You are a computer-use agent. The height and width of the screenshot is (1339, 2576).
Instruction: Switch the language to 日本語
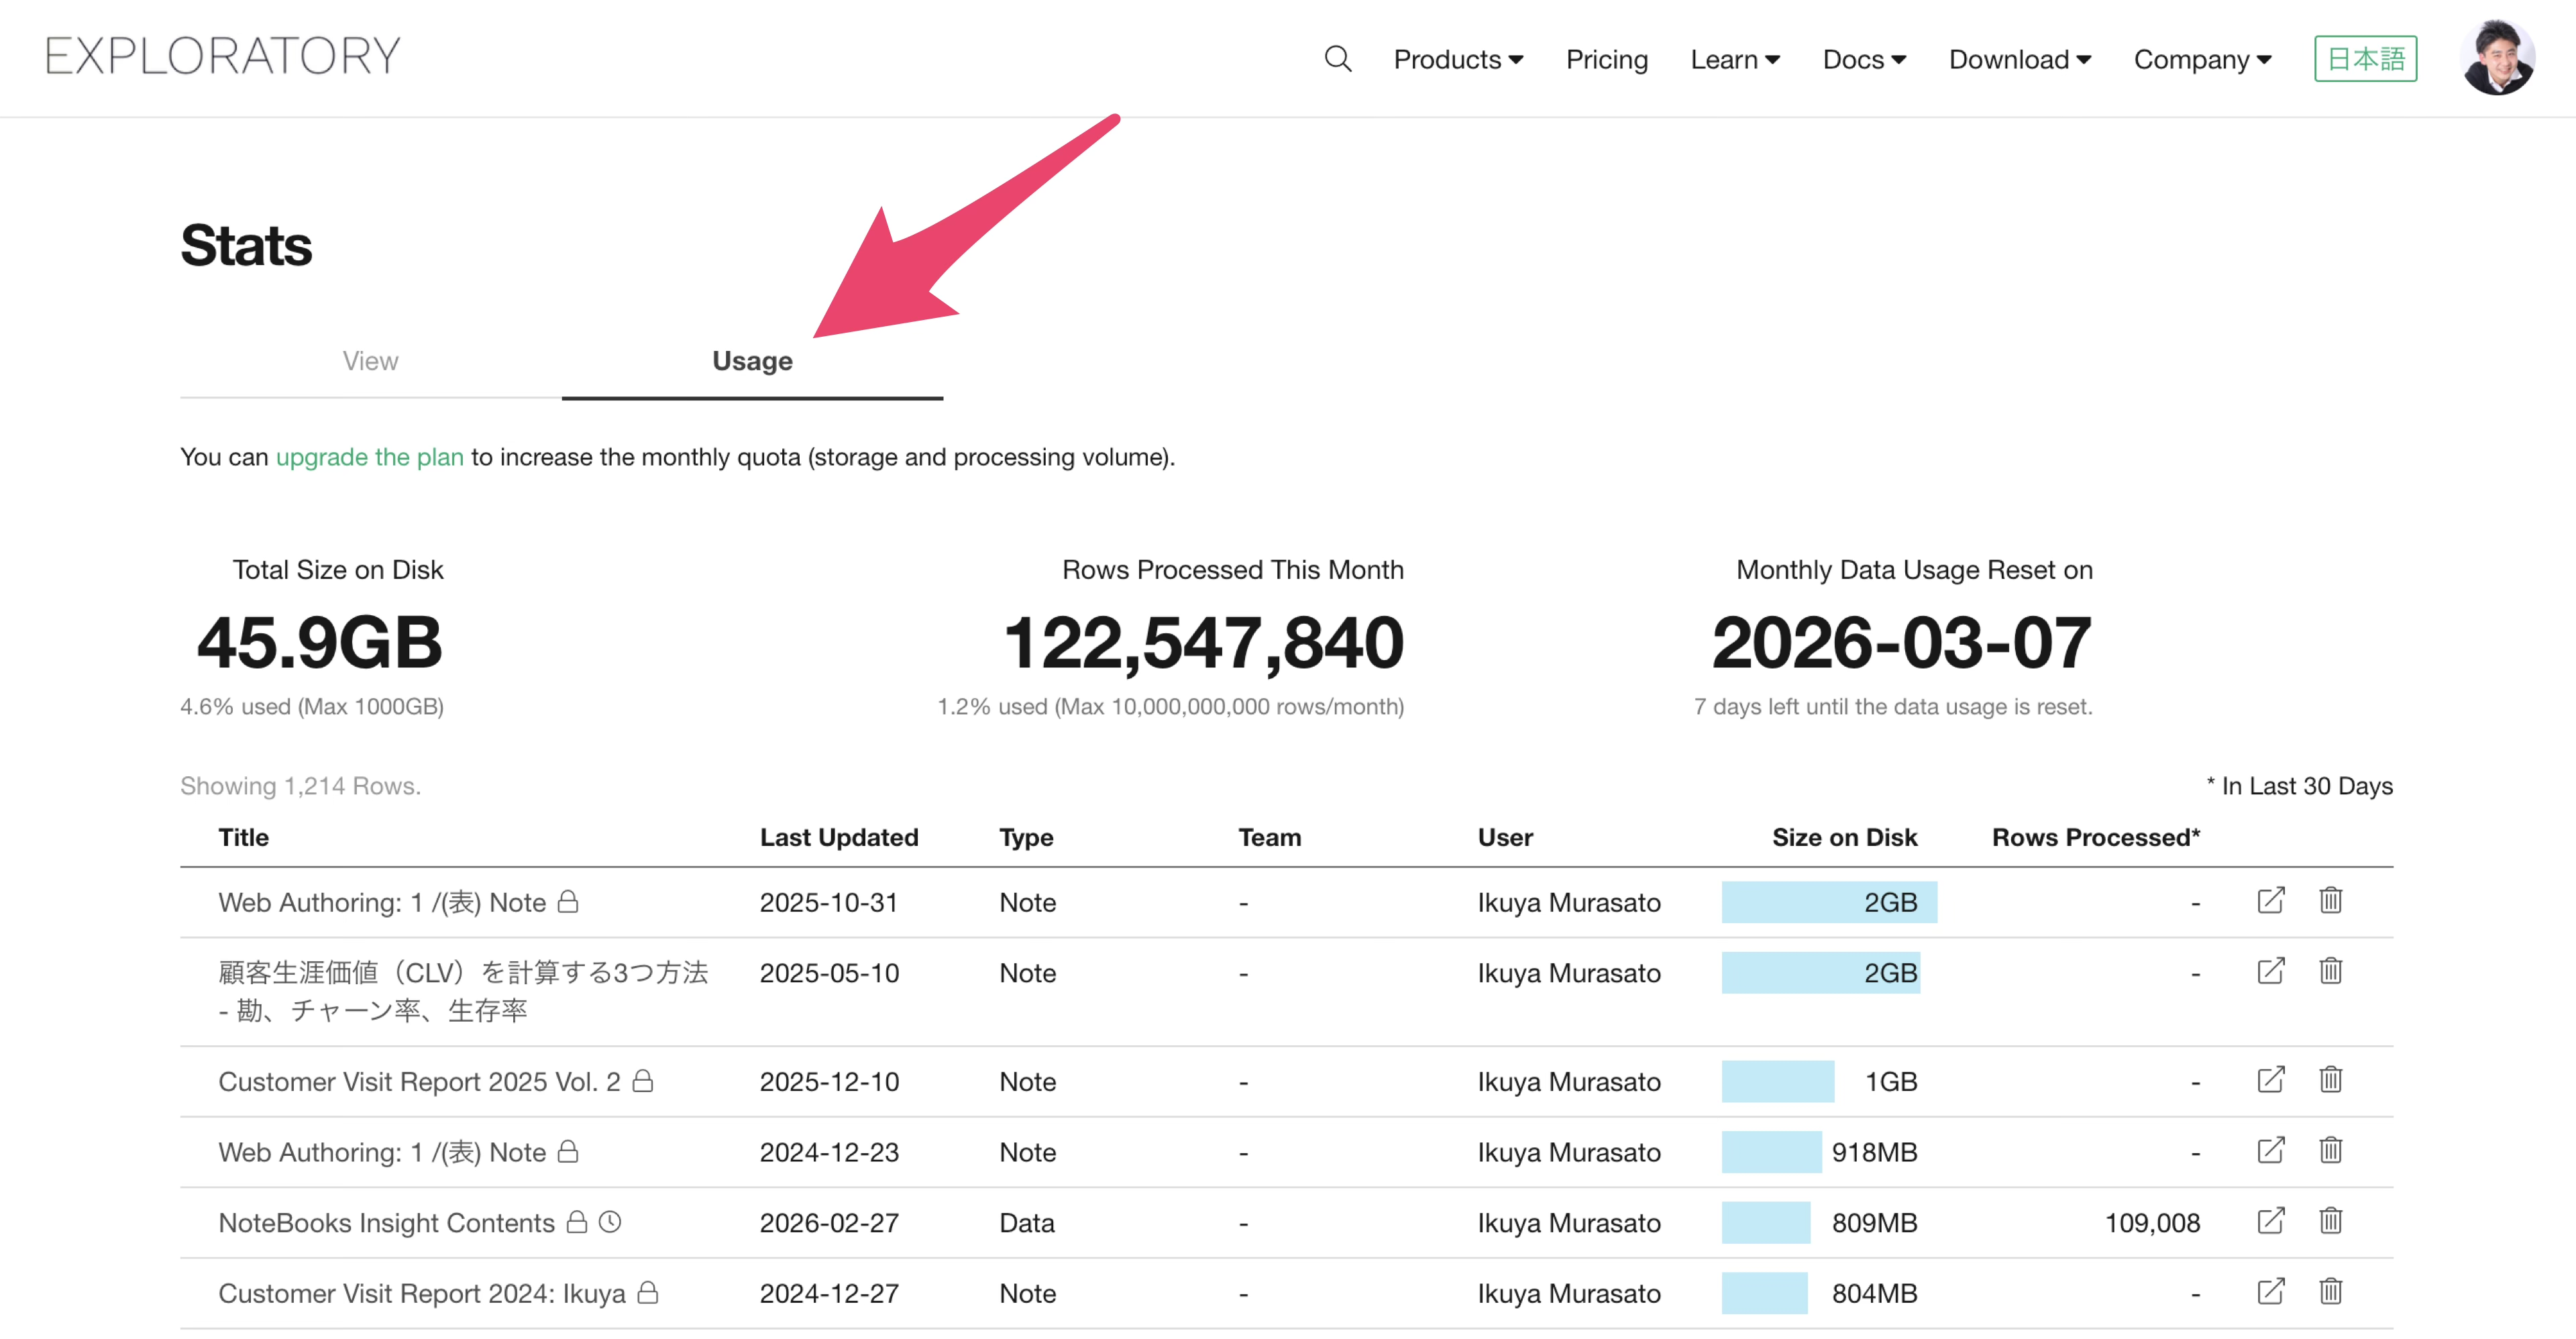[x=2365, y=59]
